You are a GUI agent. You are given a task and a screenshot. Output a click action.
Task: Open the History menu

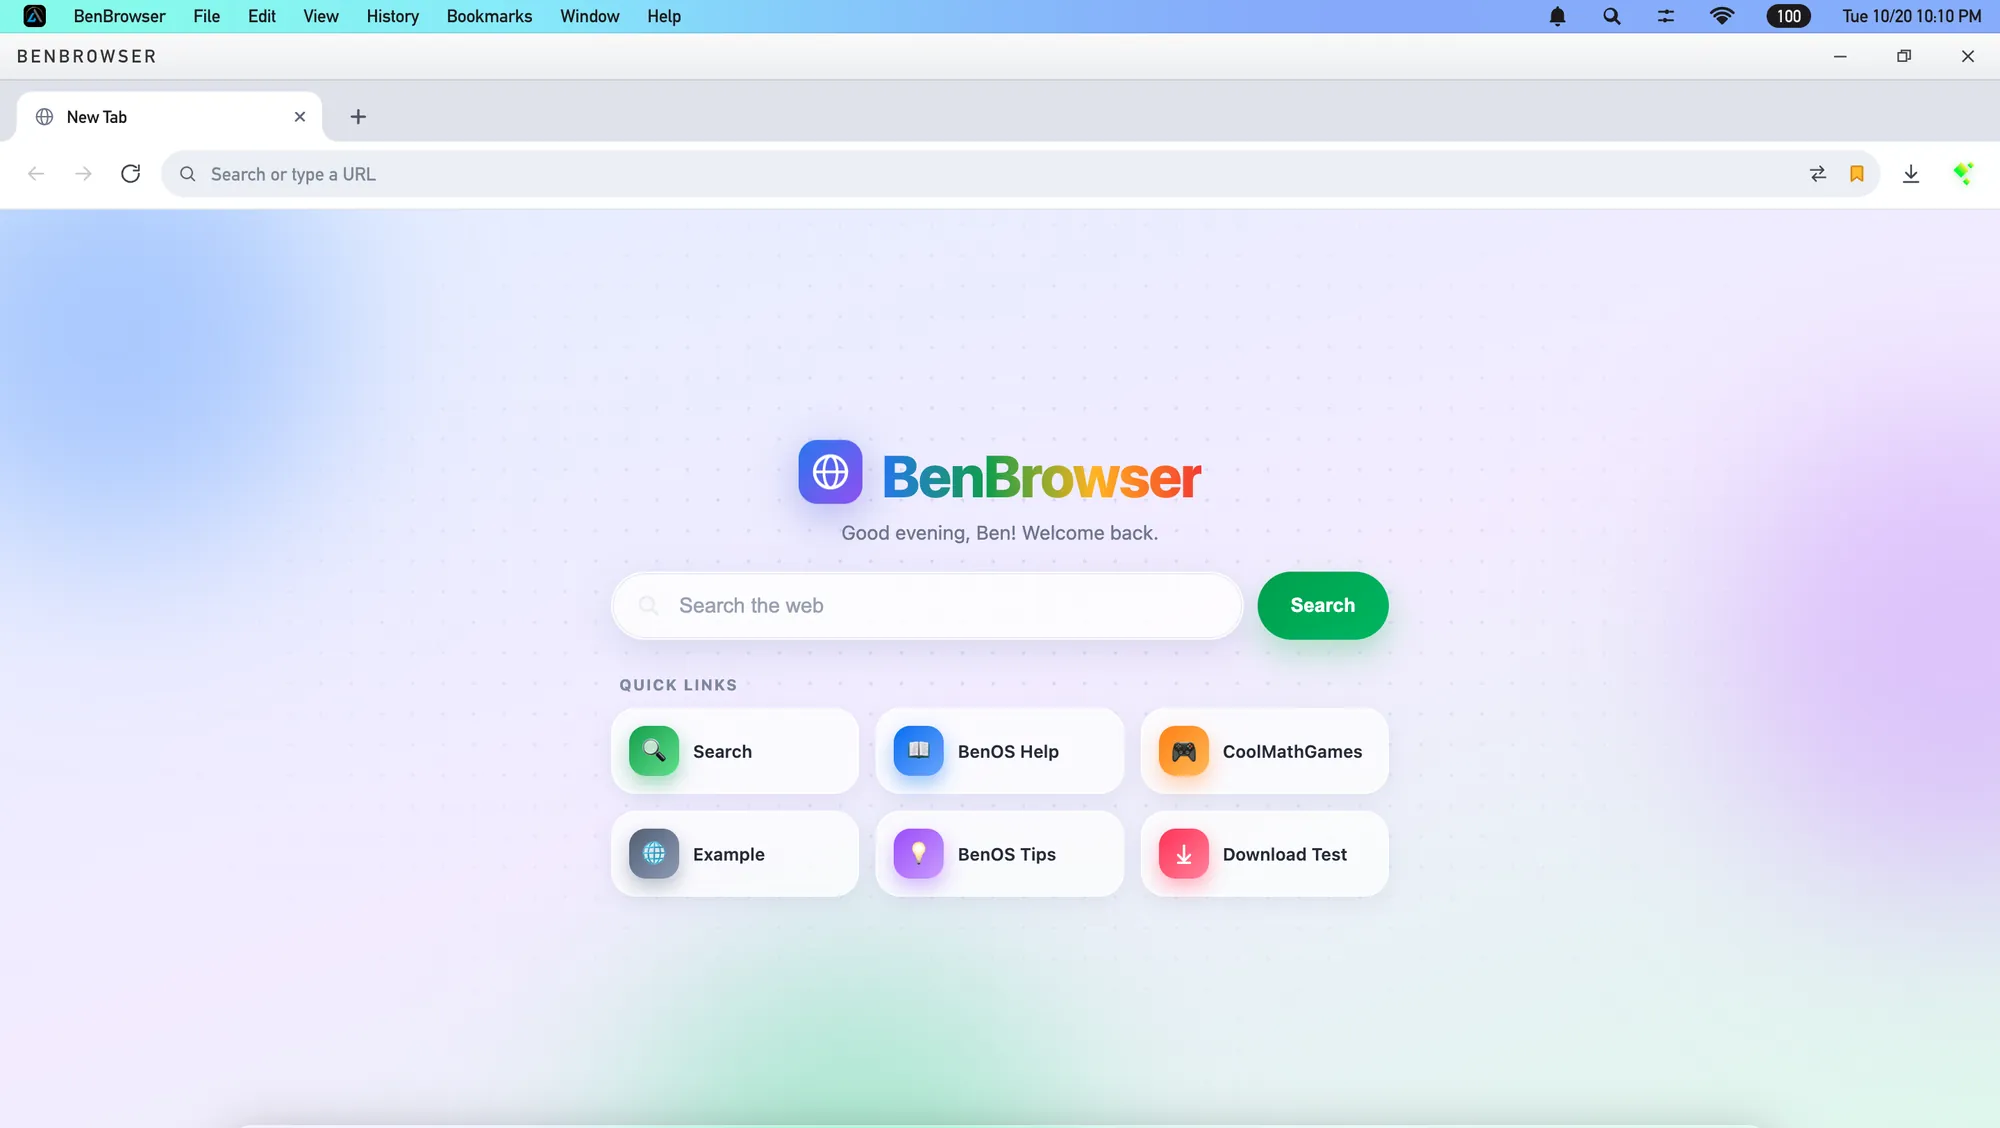tap(393, 16)
